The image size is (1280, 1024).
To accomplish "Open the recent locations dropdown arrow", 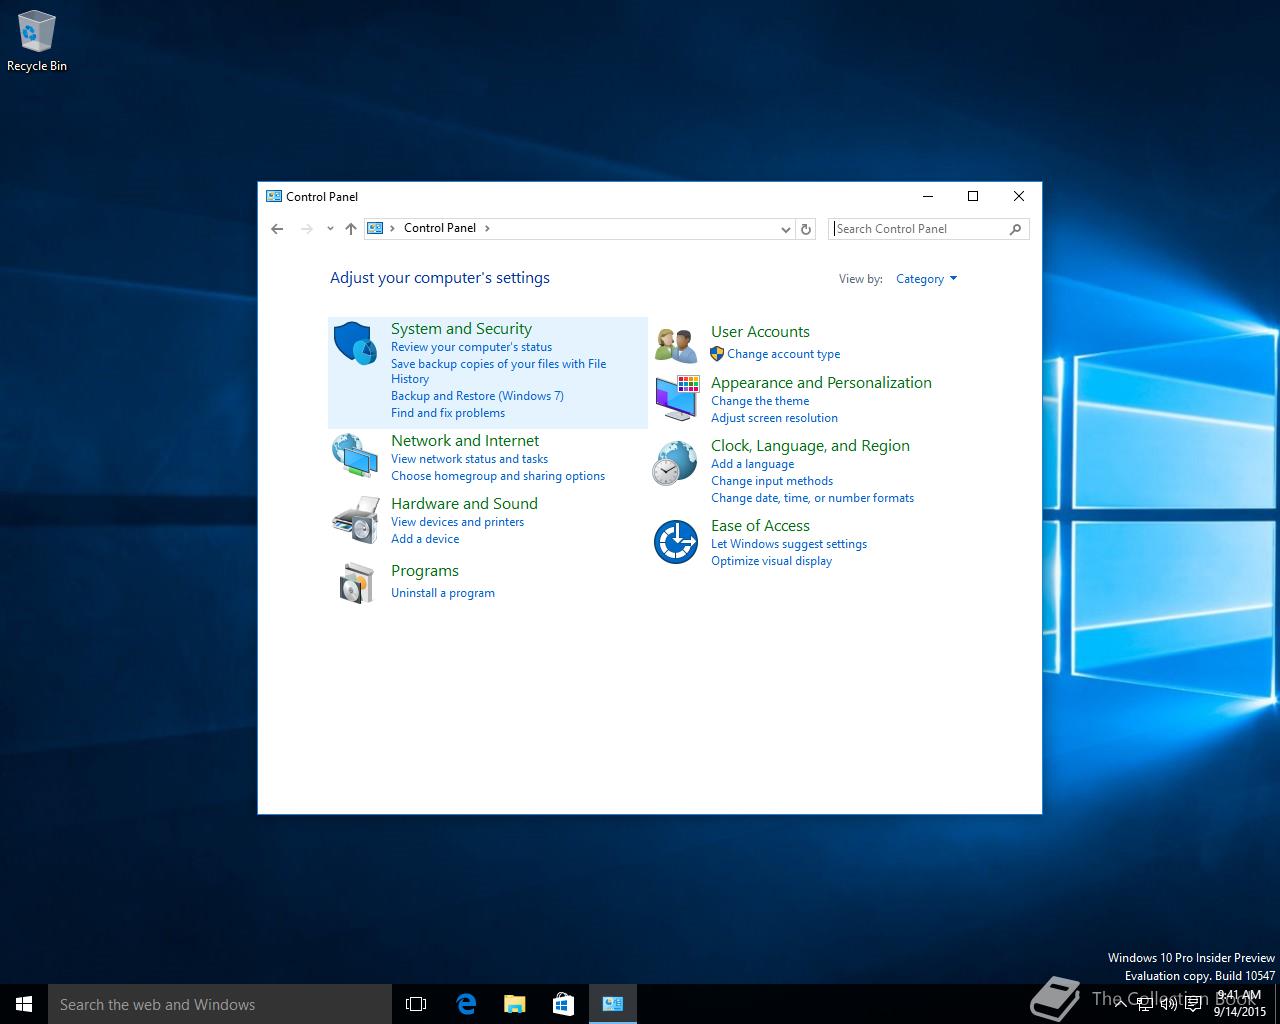I will pyautogui.click(x=330, y=229).
